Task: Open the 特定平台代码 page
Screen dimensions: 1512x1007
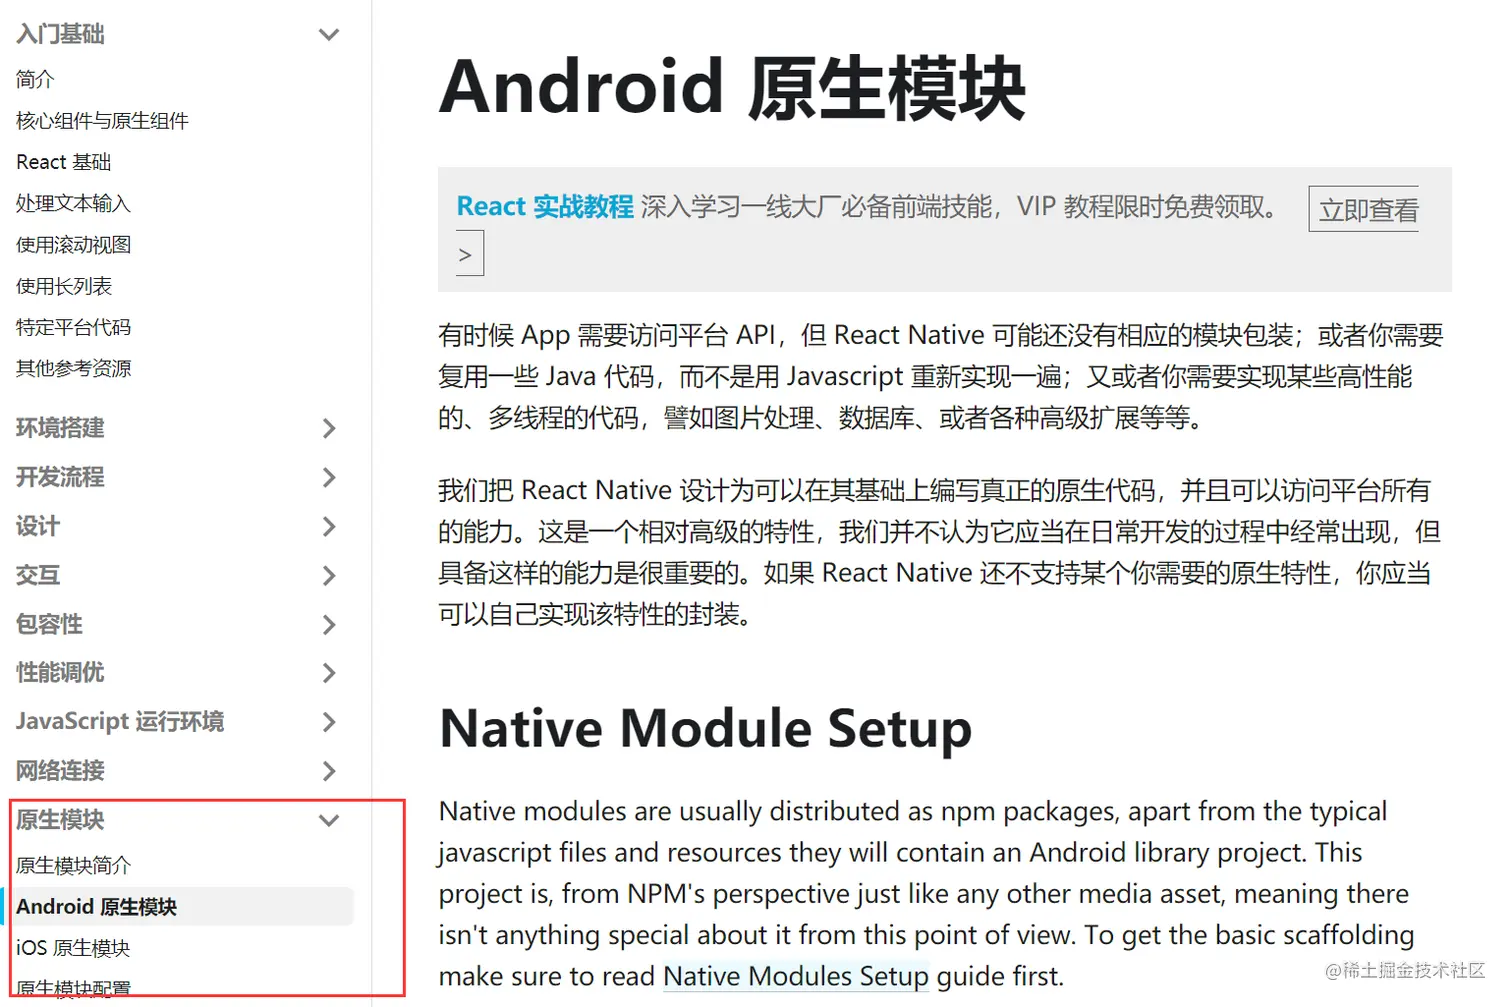Action: click(73, 326)
